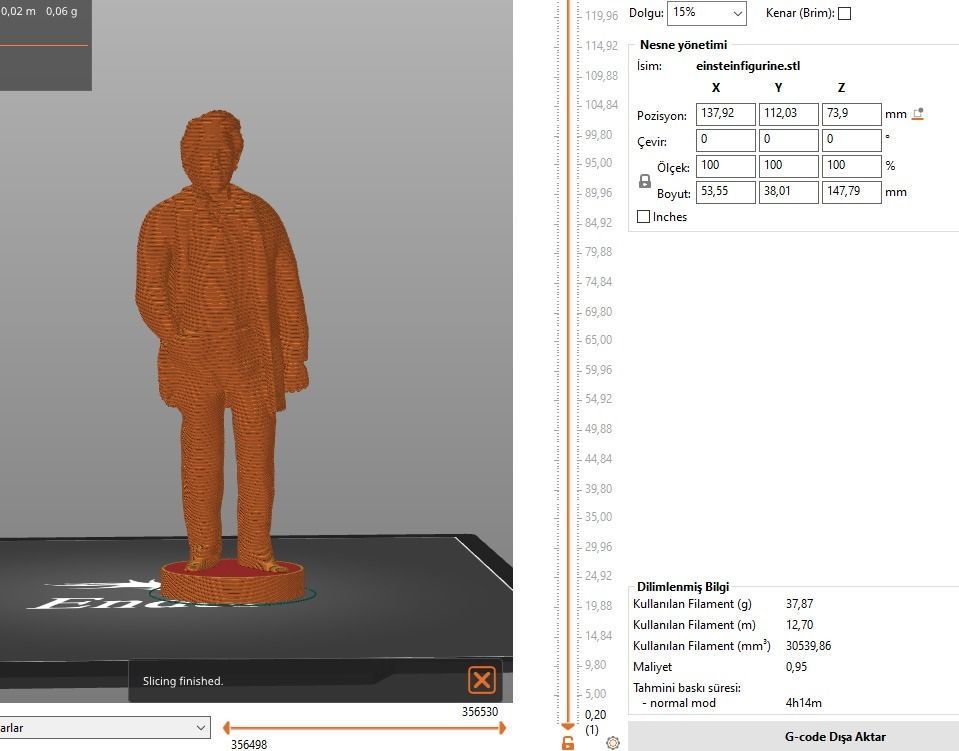Click the filament weight value 37,87

tap(799, 604)
